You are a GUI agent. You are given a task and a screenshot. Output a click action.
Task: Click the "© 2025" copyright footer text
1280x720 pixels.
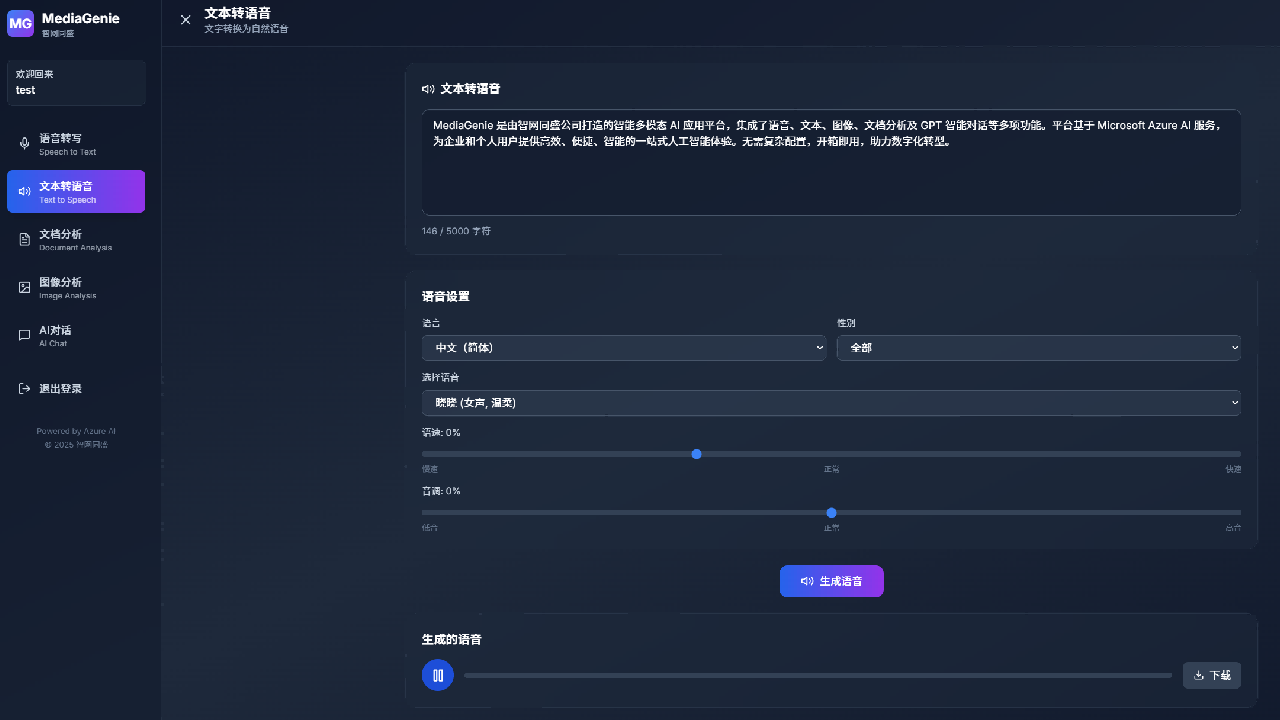76,444
